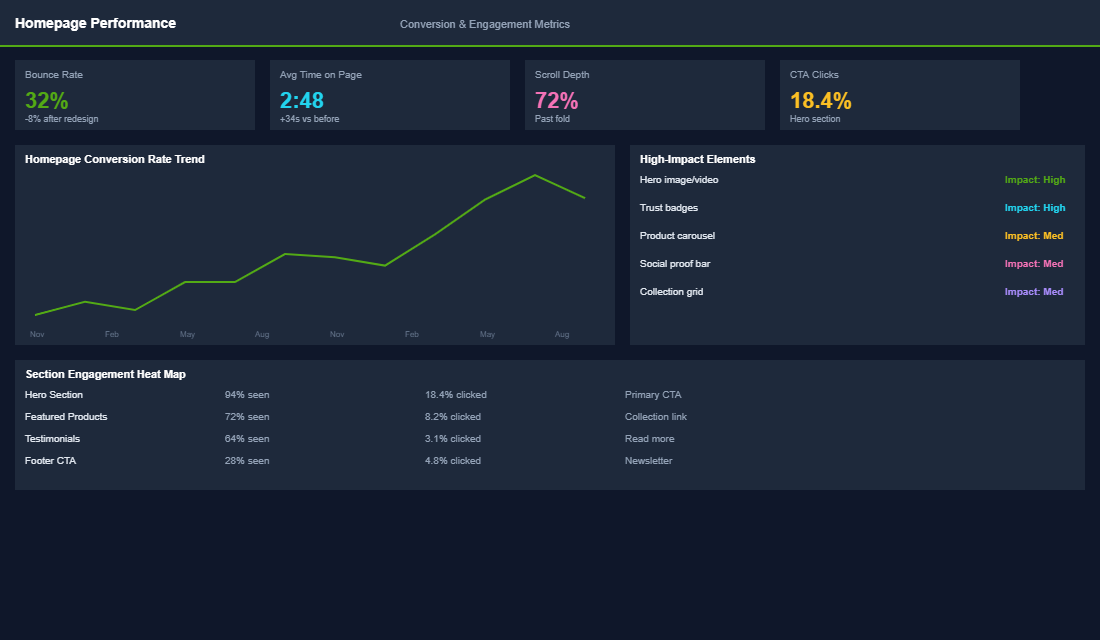Open the Hero Section heat map row
Image resolution: width=1100 pixels, height=640 pixels.
click(53, 394)
